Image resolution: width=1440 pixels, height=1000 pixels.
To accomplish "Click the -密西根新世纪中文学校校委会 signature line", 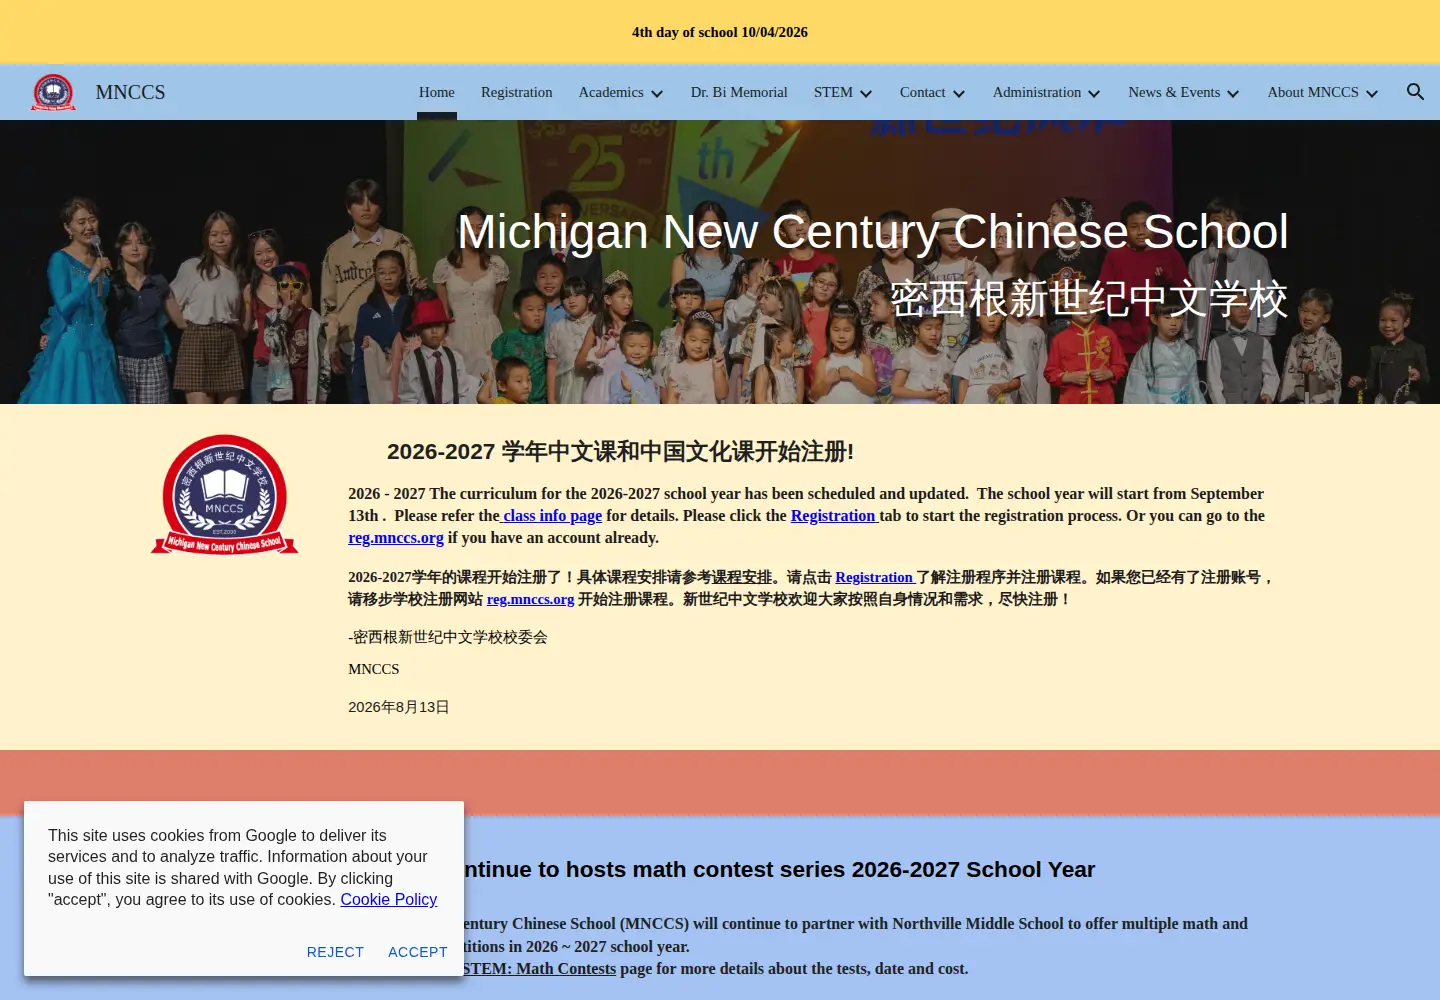I will (x=448, y=637).
